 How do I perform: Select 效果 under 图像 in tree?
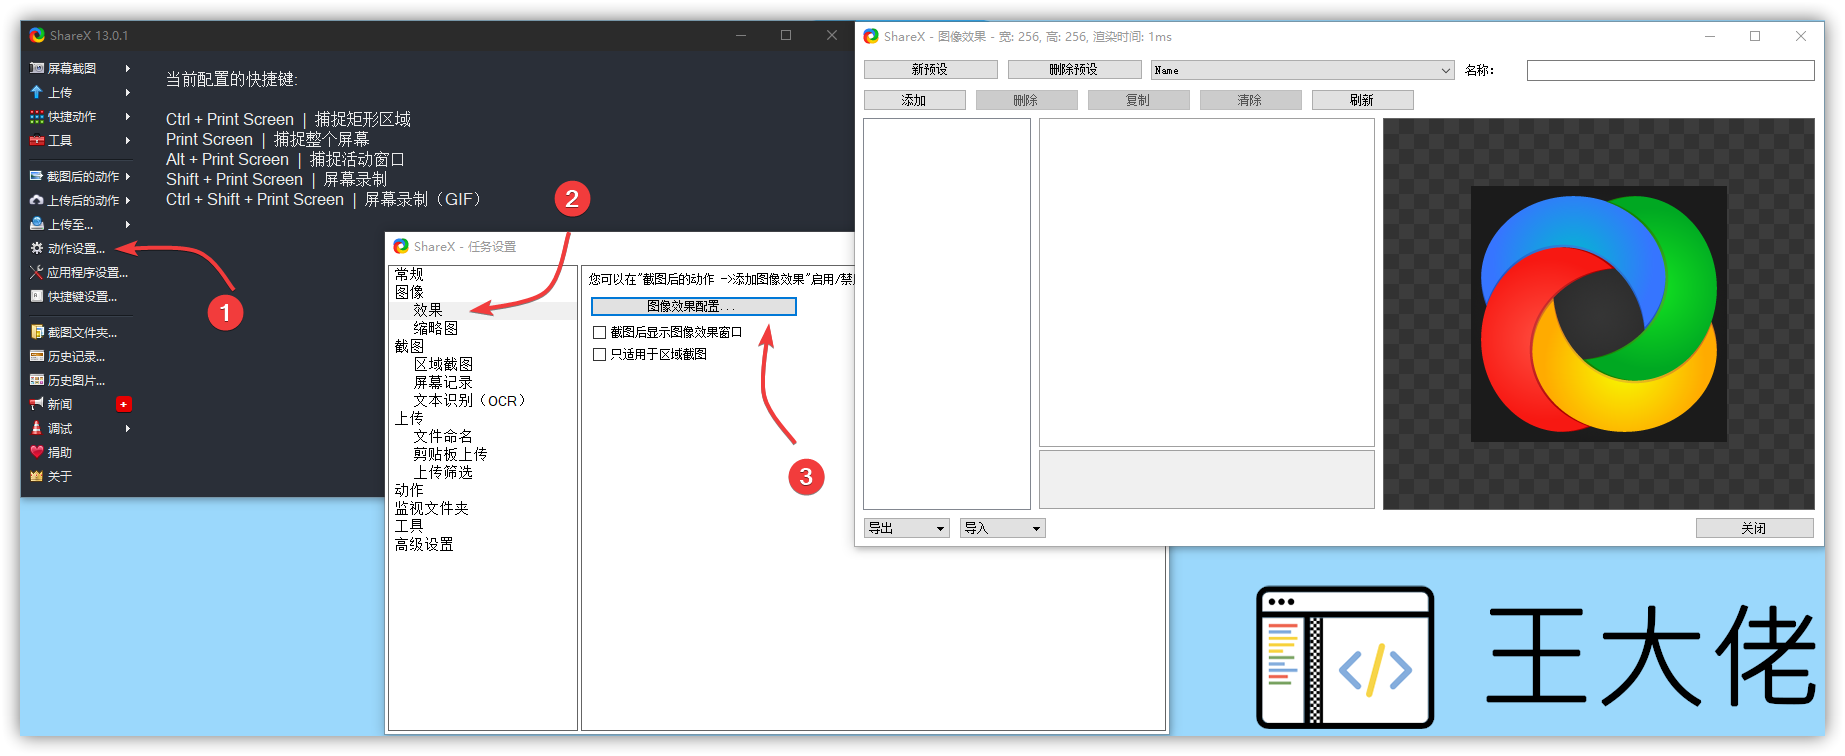click(428, 310)
